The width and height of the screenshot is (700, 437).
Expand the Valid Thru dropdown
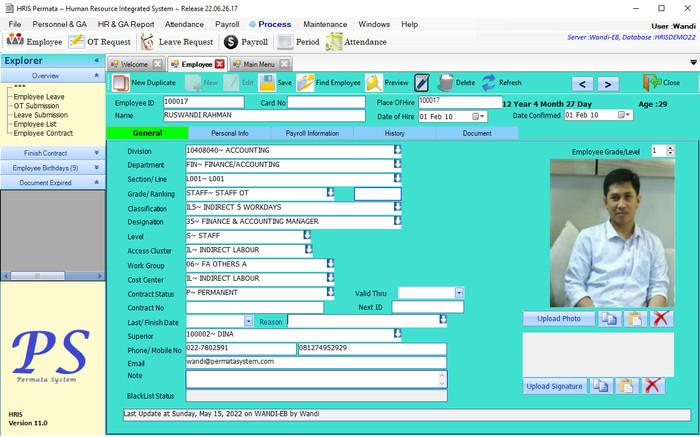click(459, 293)
